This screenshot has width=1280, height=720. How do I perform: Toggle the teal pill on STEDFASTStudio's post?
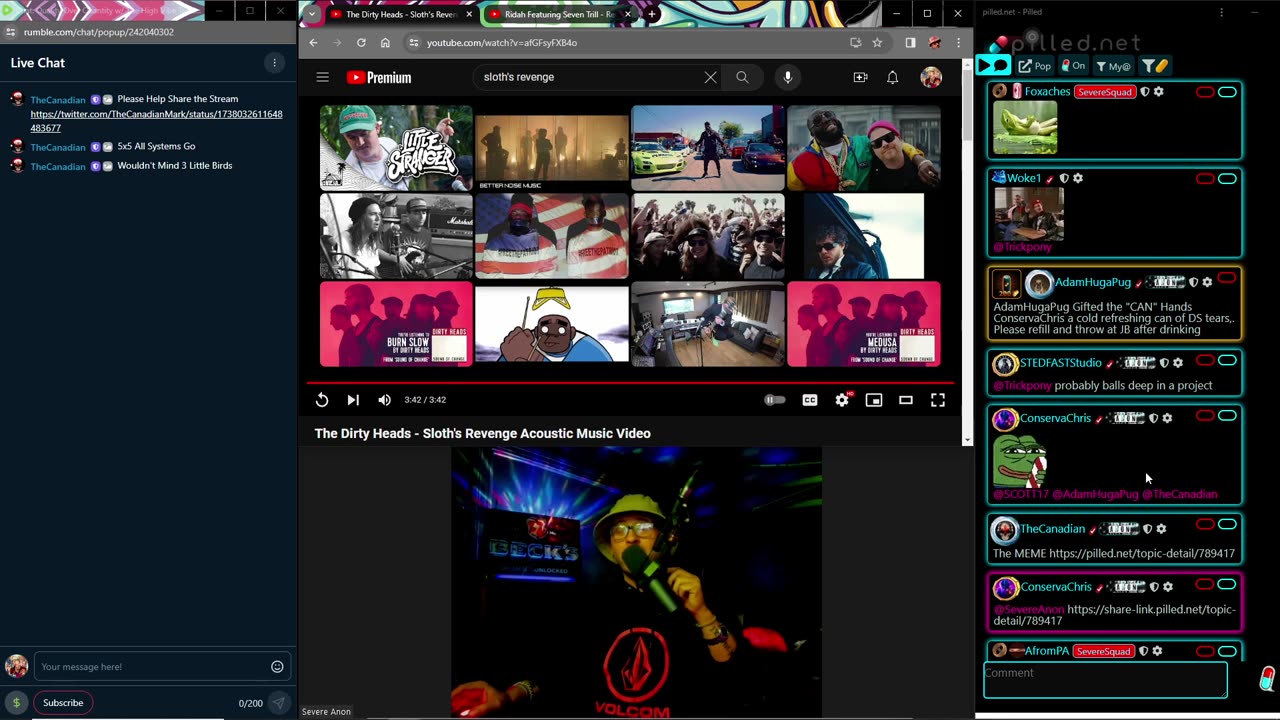[1227, 360]
